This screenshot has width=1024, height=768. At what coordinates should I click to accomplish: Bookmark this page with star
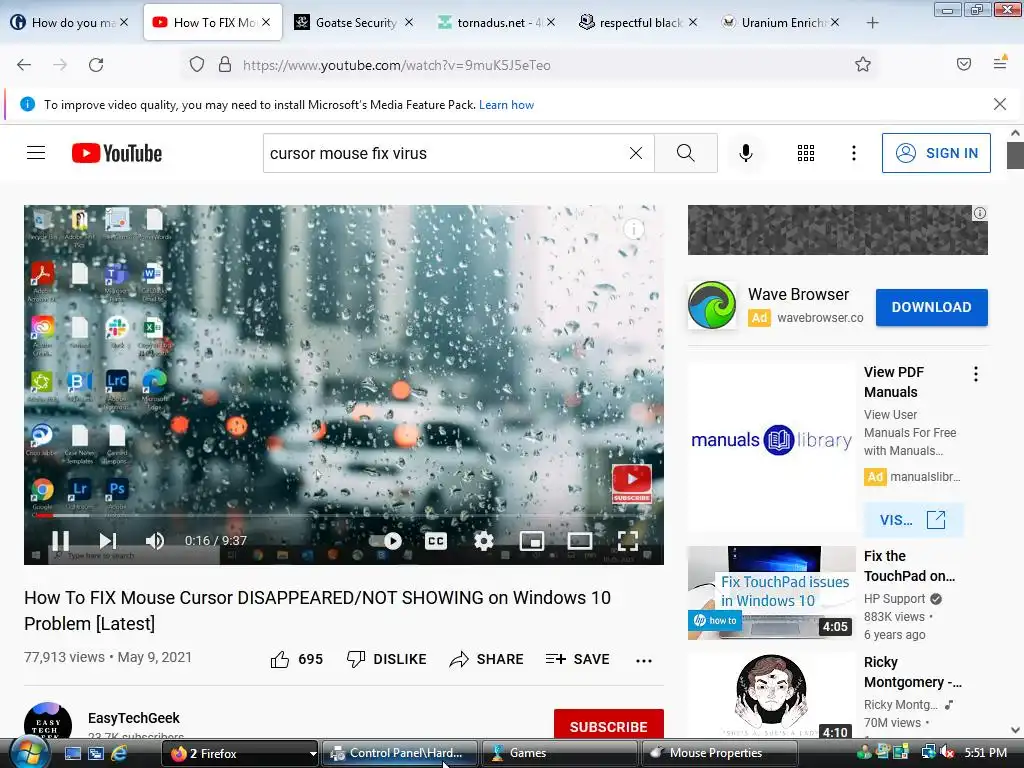863,64
